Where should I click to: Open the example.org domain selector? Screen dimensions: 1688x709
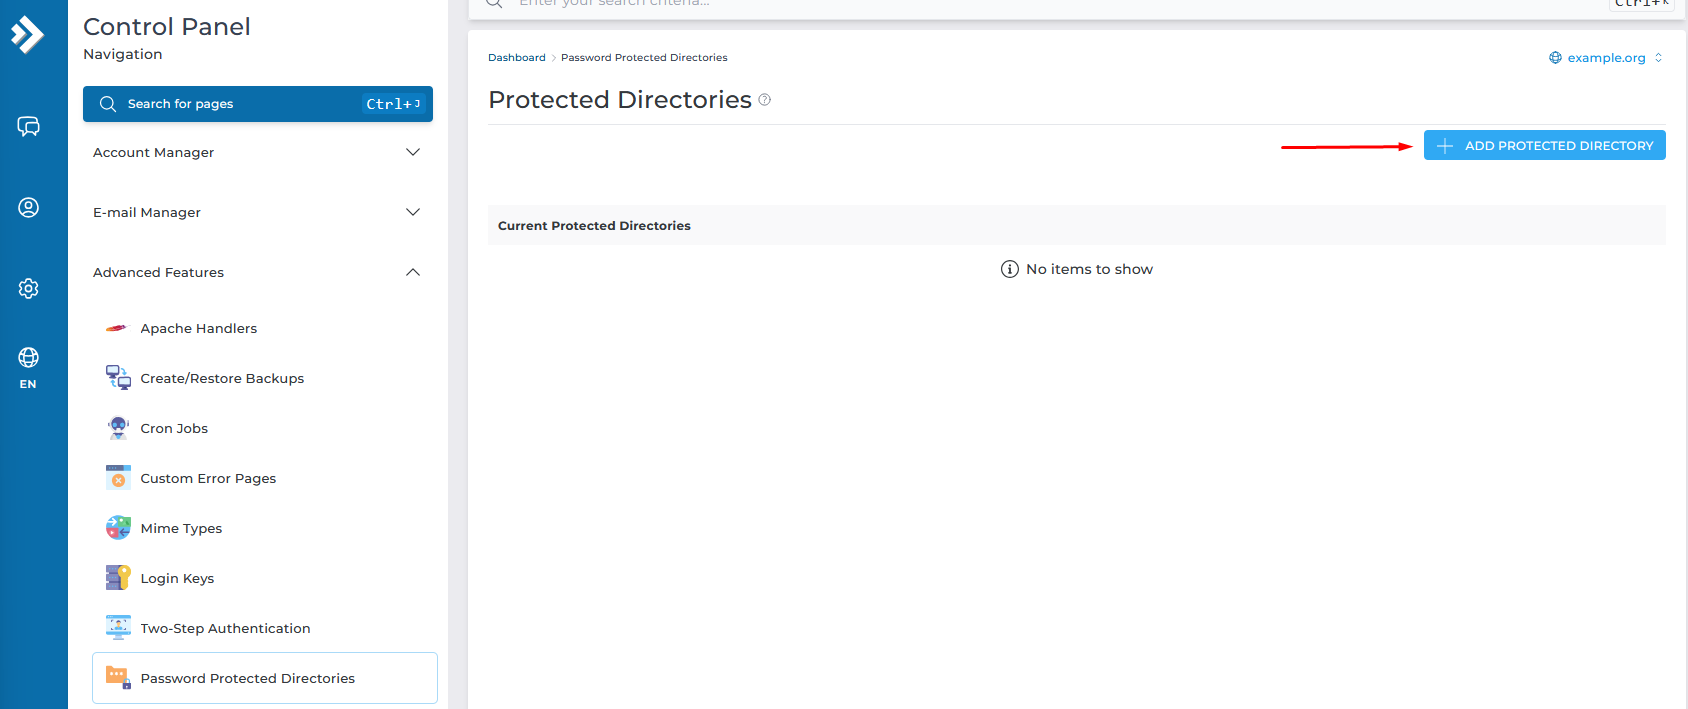coord(1605,58)
